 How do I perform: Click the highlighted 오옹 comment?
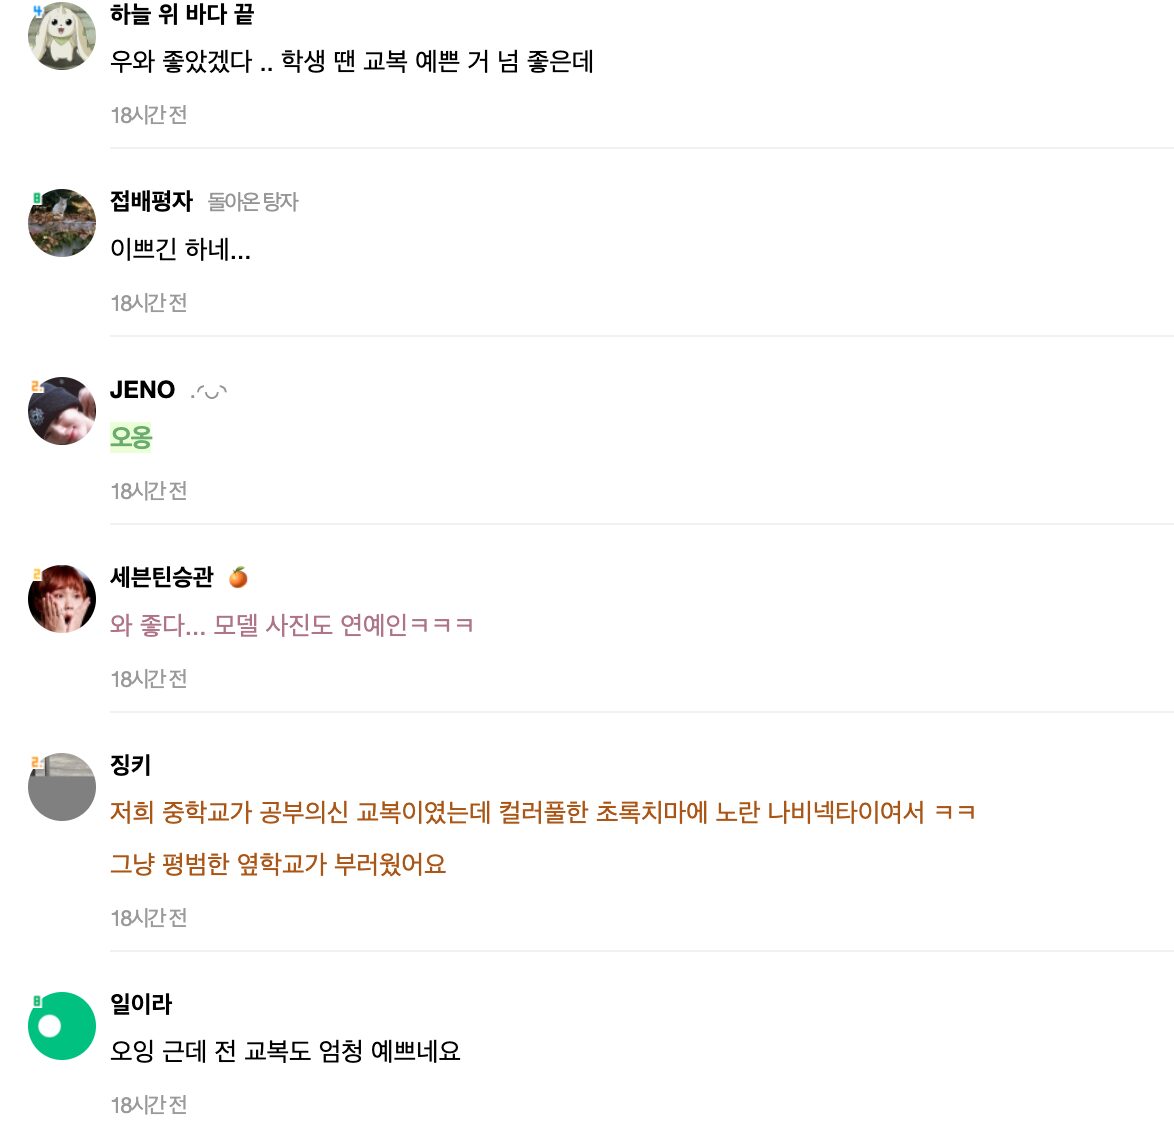click(131, 437)
